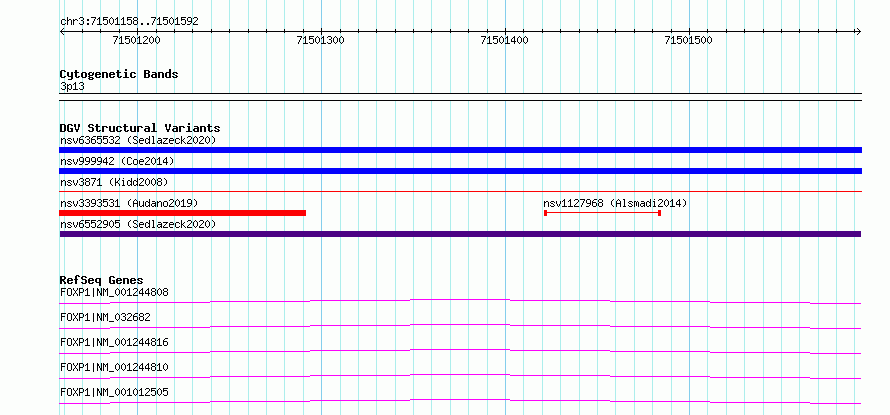Click the nsv6365532 (Sedlazeck2020) variant label
This screenshot has width=890, height=415.
[138, 140]
